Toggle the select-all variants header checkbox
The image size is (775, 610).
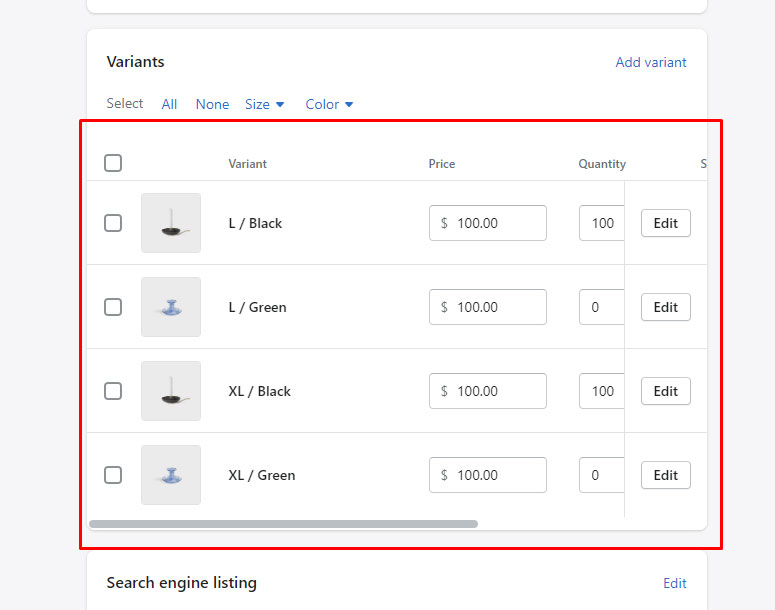(113, 163)
